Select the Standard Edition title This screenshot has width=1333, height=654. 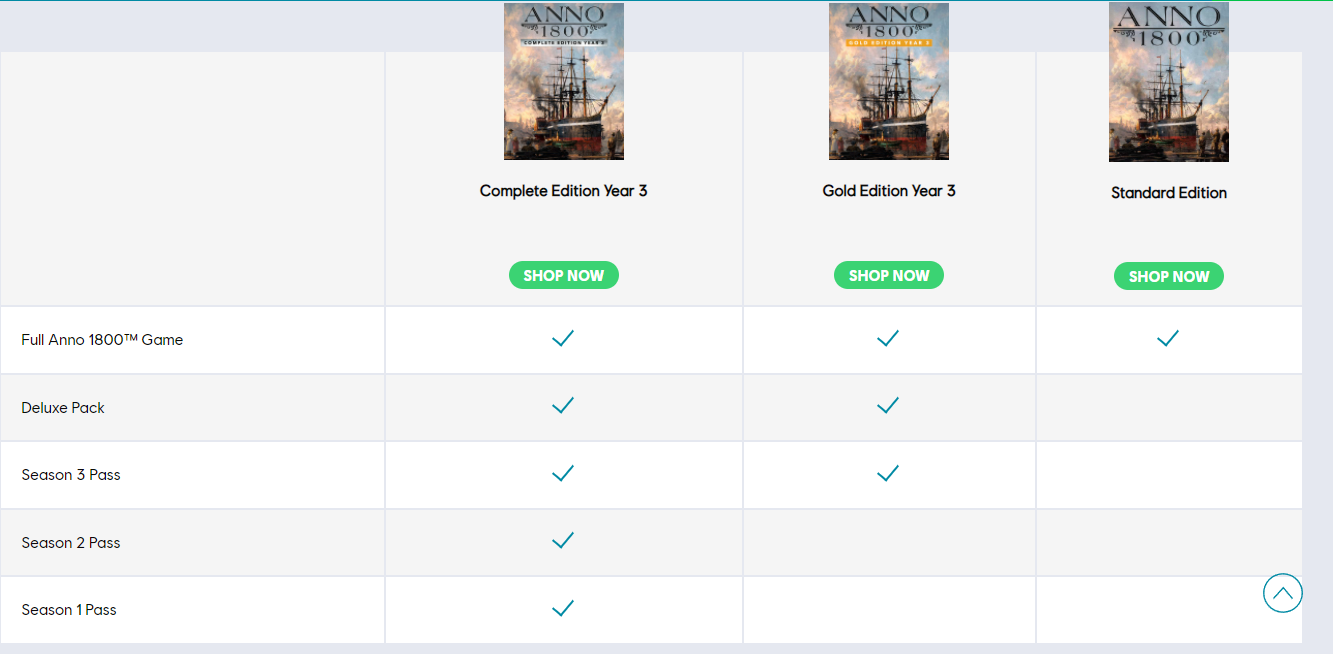[x=1169, y=192]
